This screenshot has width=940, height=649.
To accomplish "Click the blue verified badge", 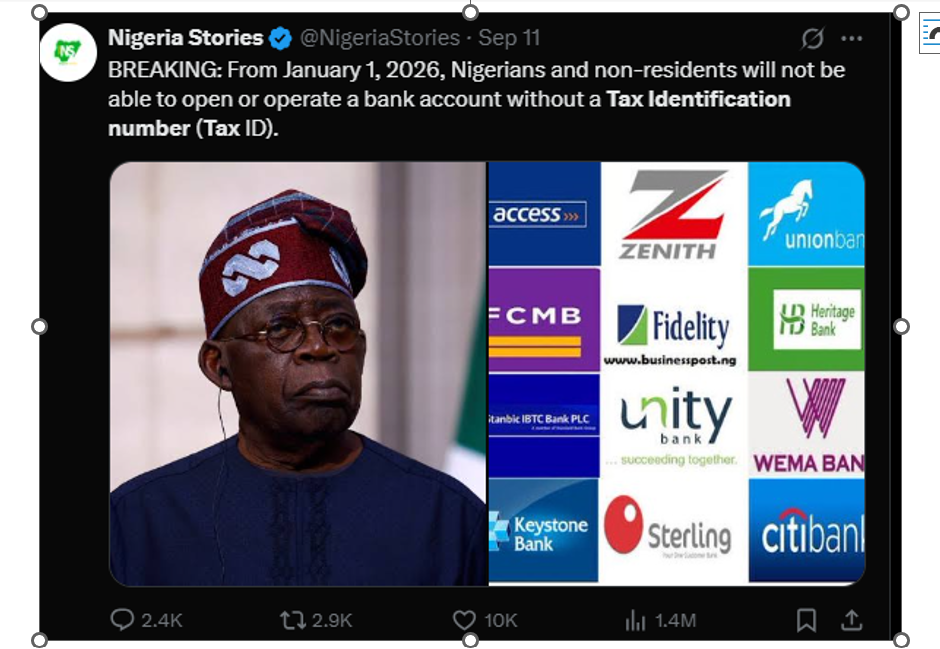I will pos(280,38).
